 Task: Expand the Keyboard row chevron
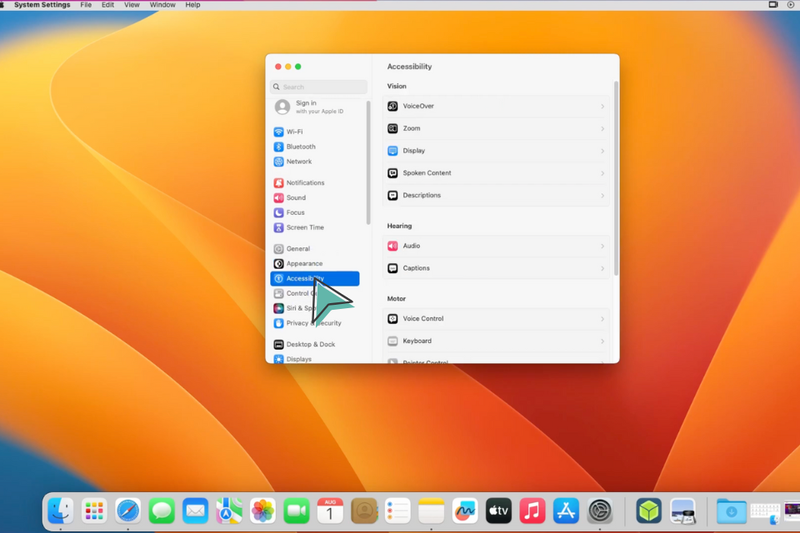coord(603,341)
